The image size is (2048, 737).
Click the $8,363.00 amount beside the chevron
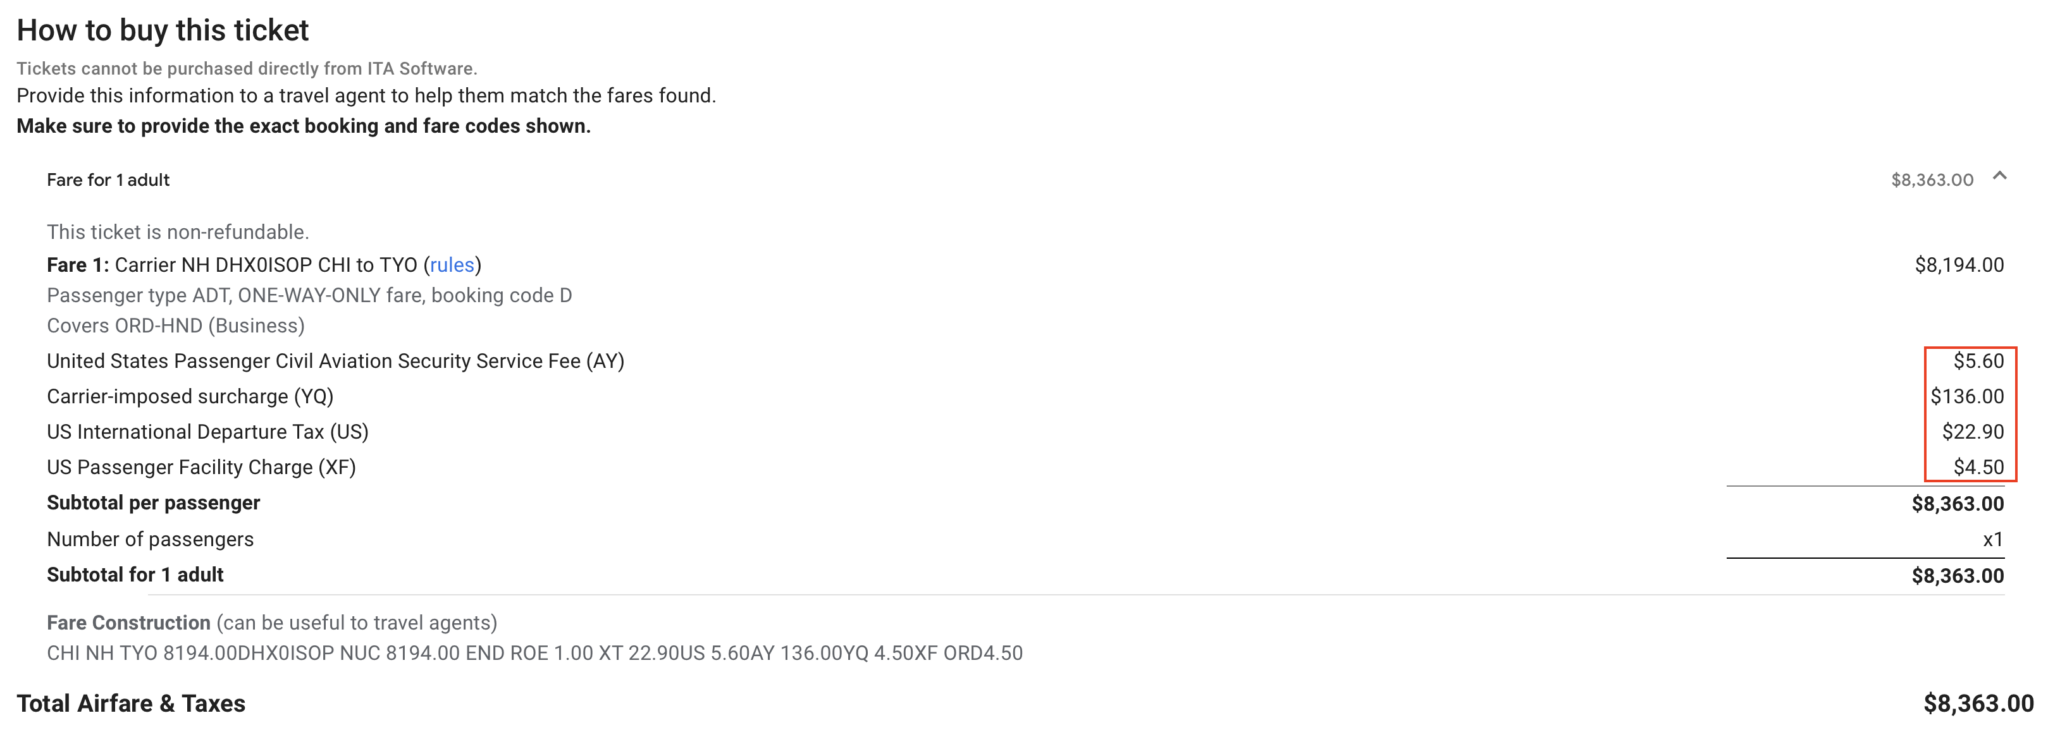tap(1931, 180)
